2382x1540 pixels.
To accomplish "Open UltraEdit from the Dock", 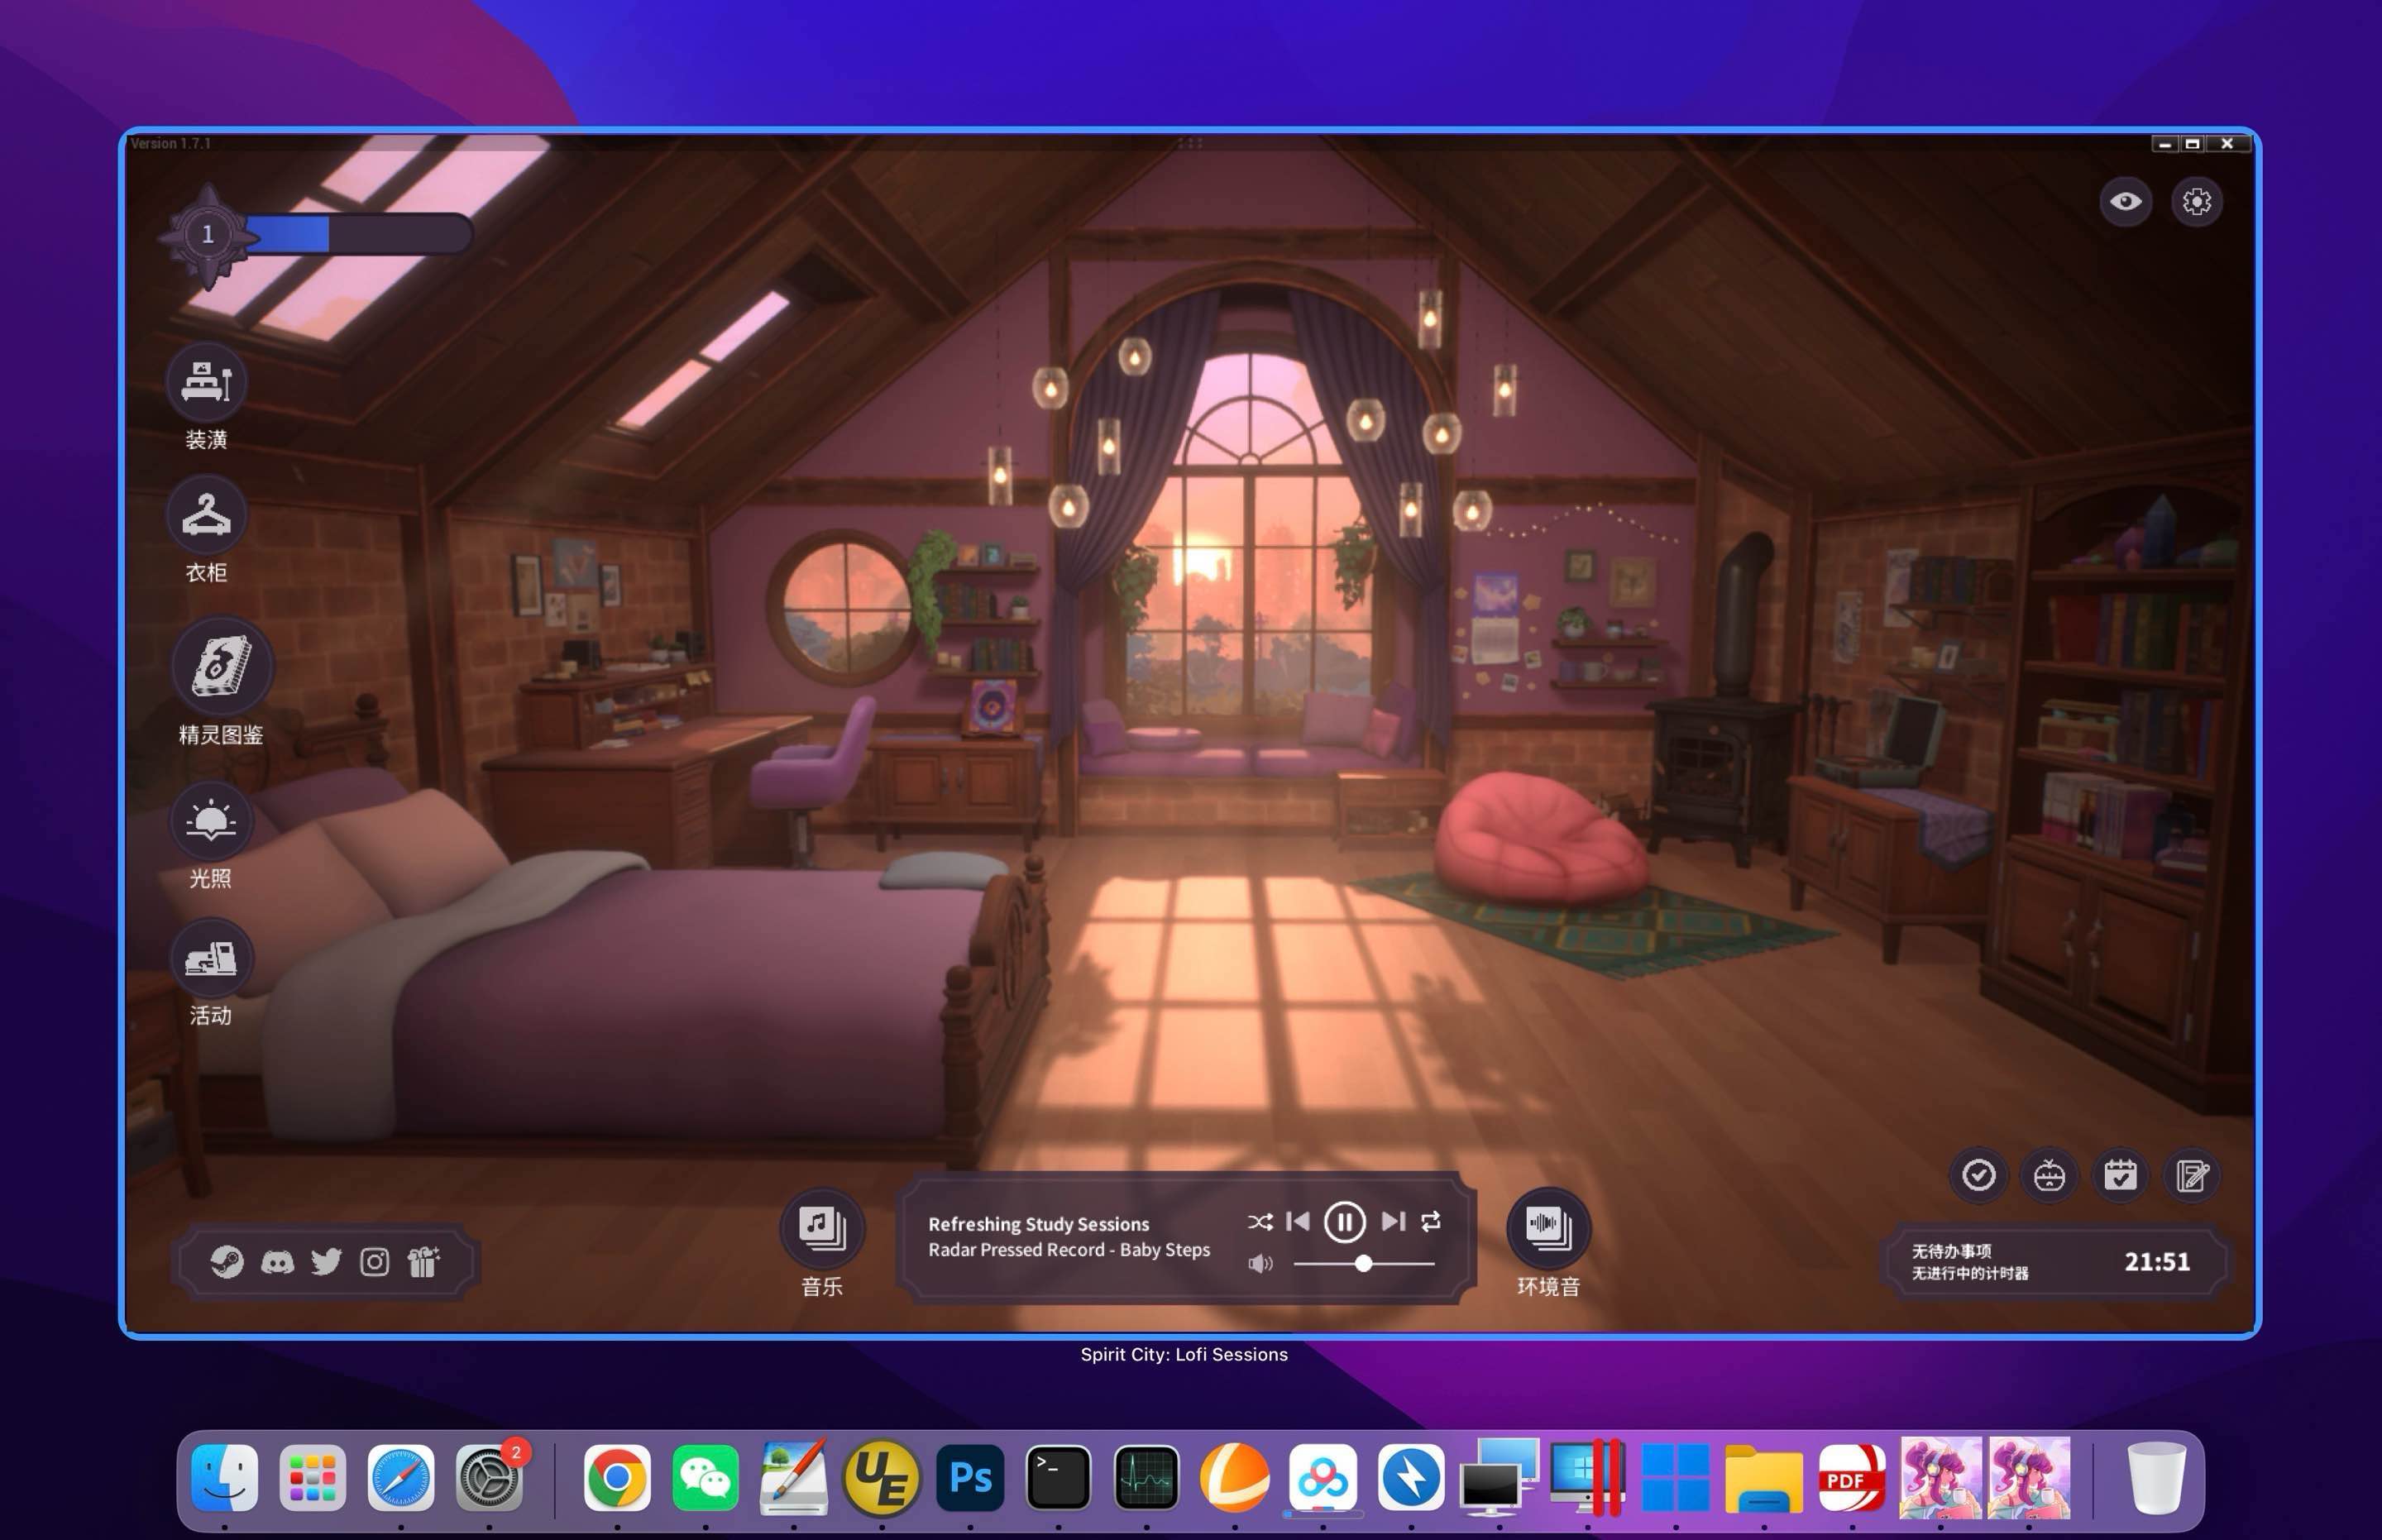I will [881, 1478].
